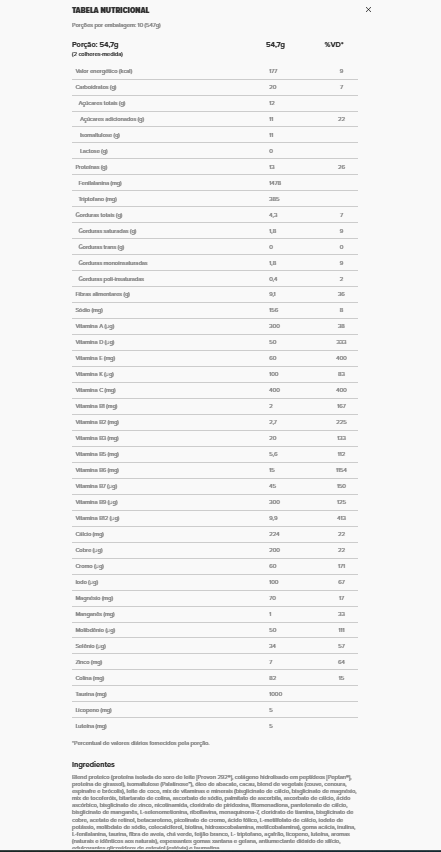
Task: Select the Licopeno row
Action: 215,710
